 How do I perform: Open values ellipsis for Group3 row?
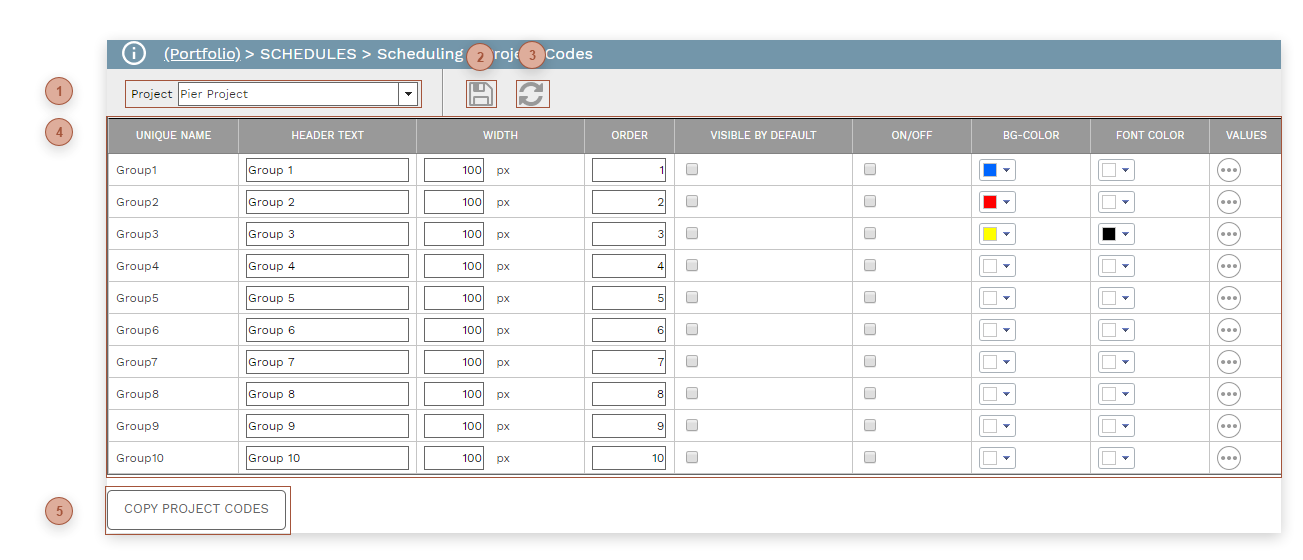(1228, 234)
